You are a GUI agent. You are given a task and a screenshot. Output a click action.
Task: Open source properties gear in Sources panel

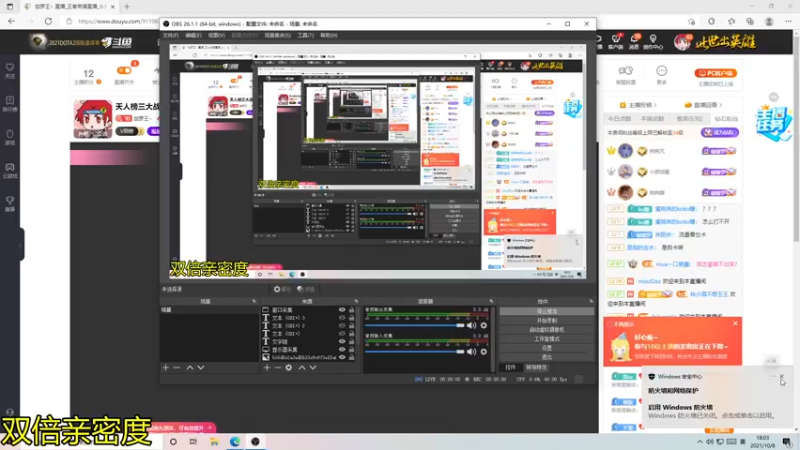289,367
